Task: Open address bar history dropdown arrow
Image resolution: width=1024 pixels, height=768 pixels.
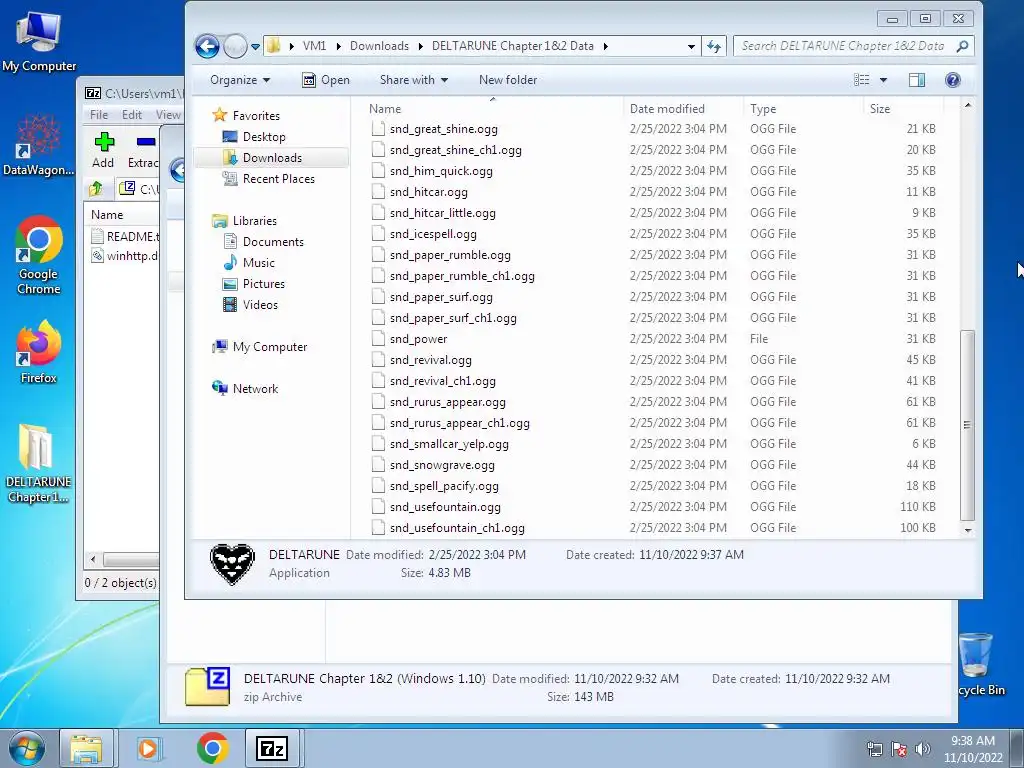Action: coord(691,46)
